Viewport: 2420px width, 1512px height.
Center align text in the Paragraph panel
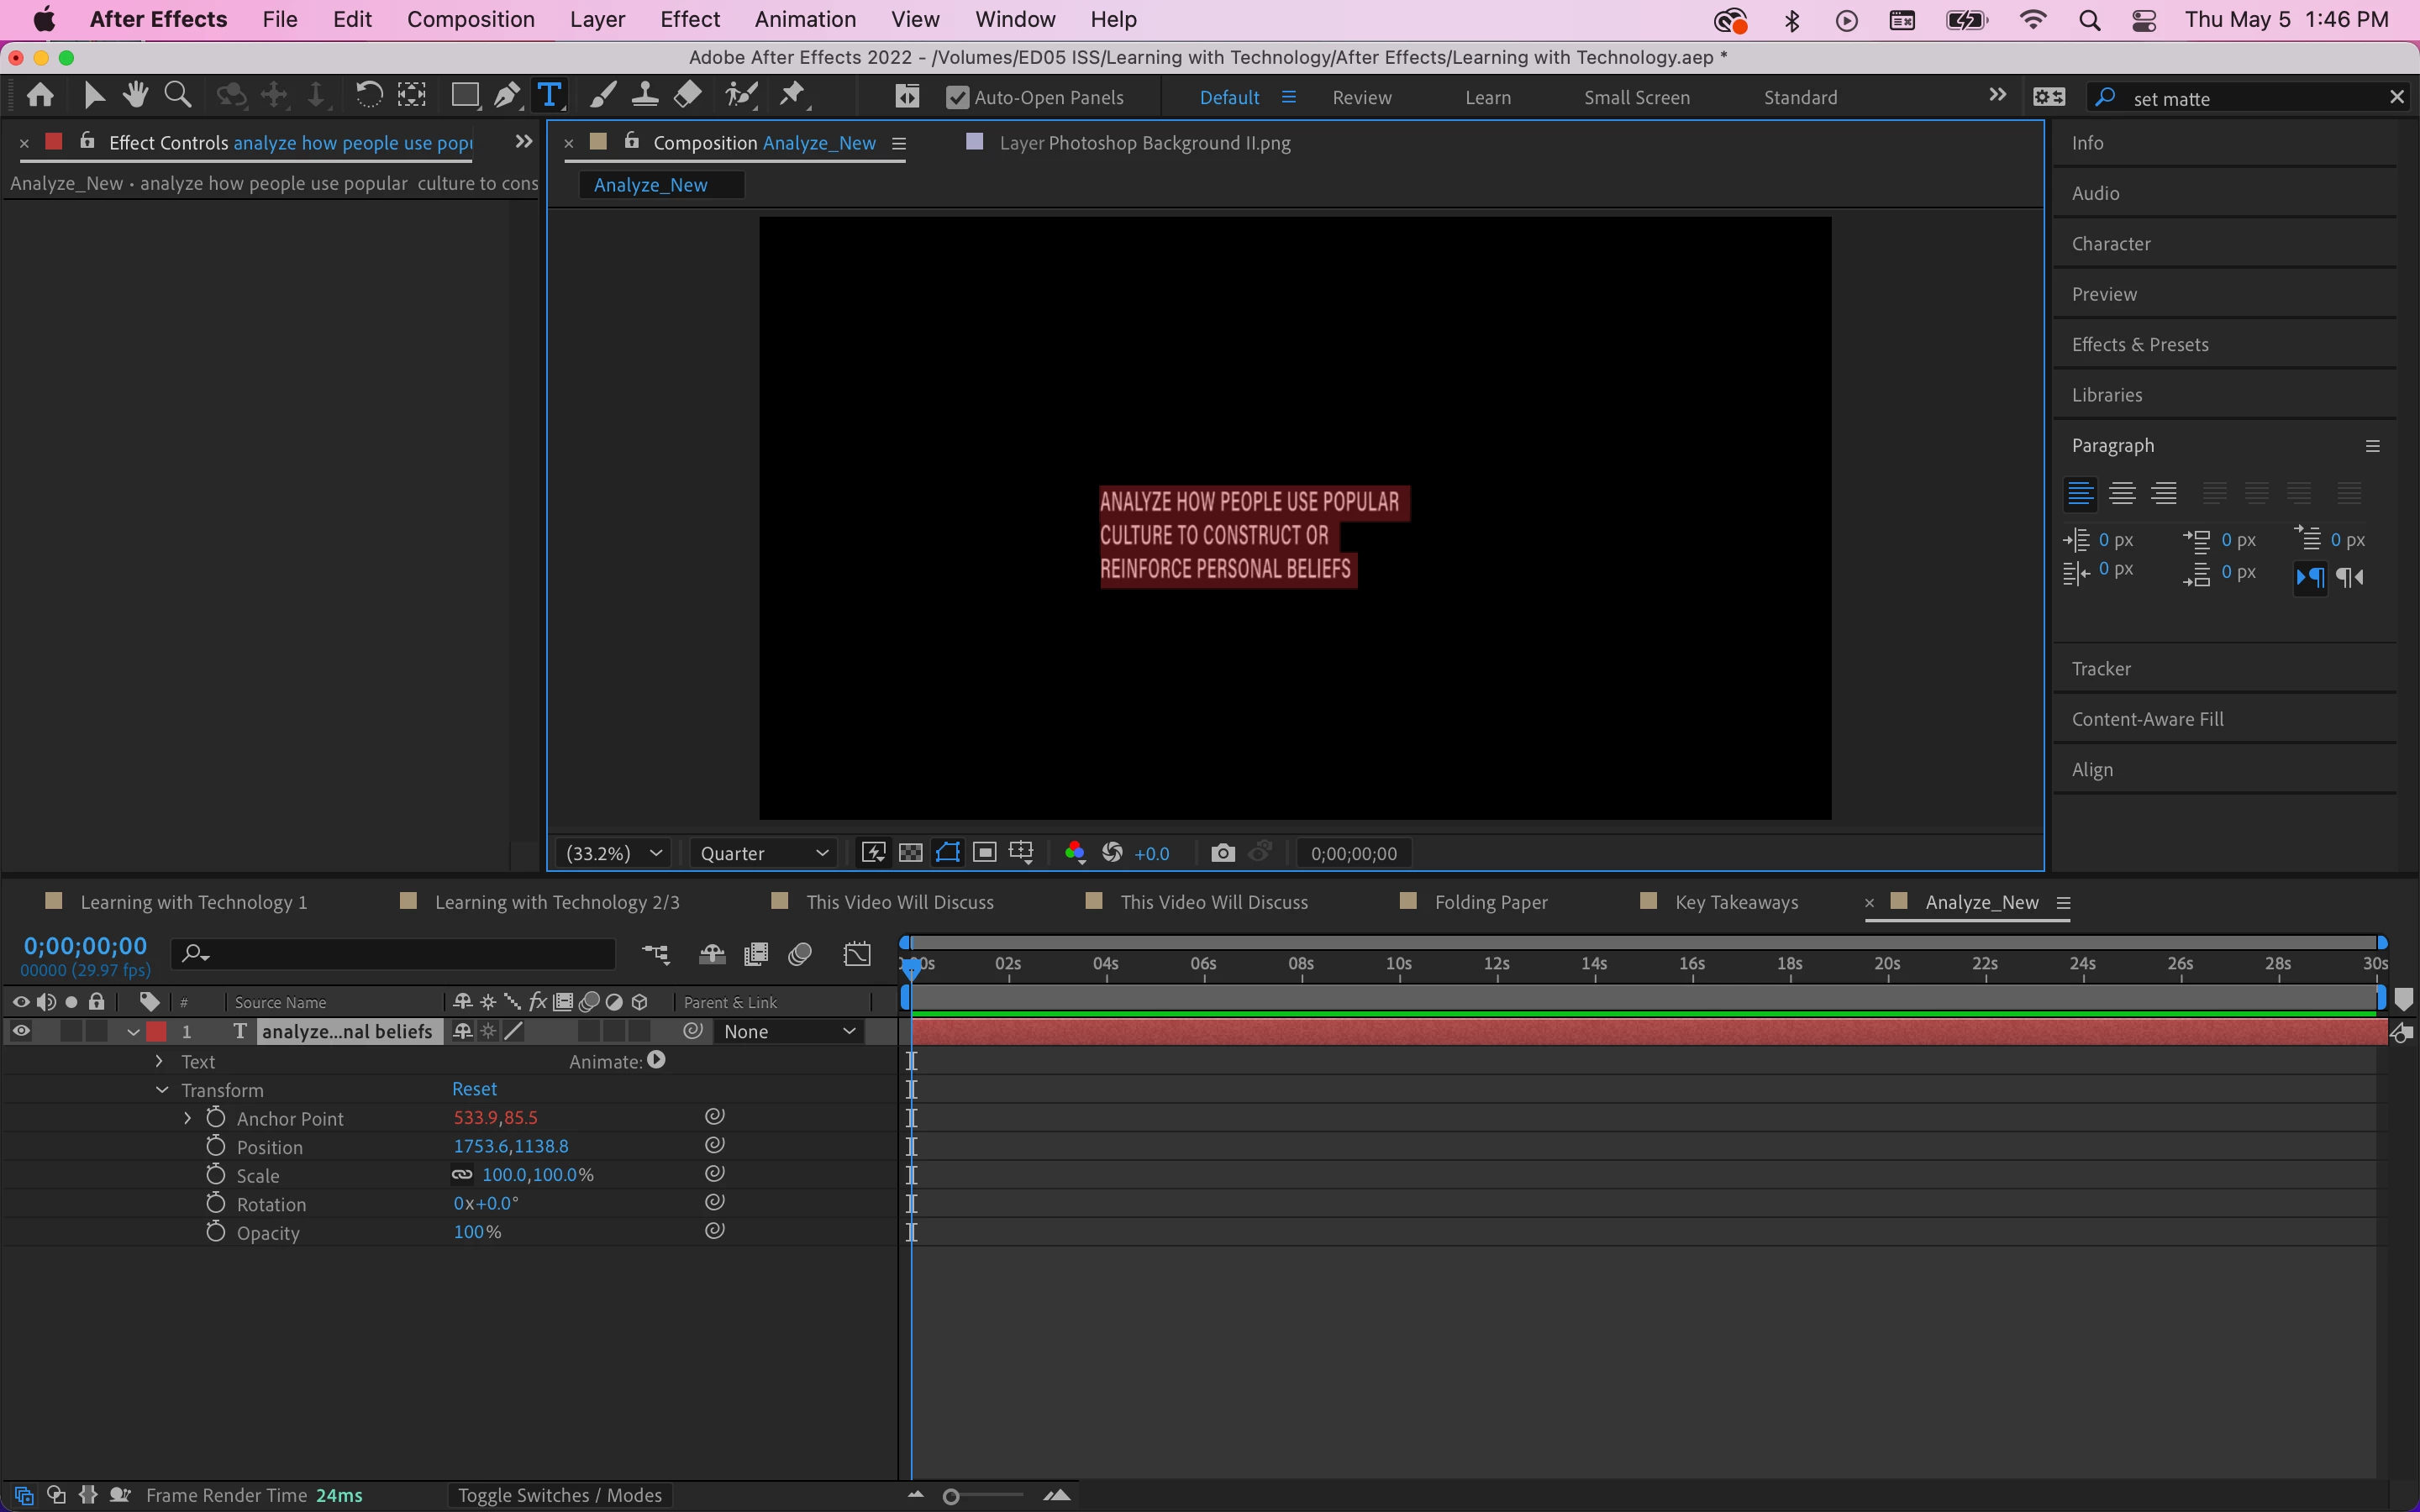coord(2122,494)
